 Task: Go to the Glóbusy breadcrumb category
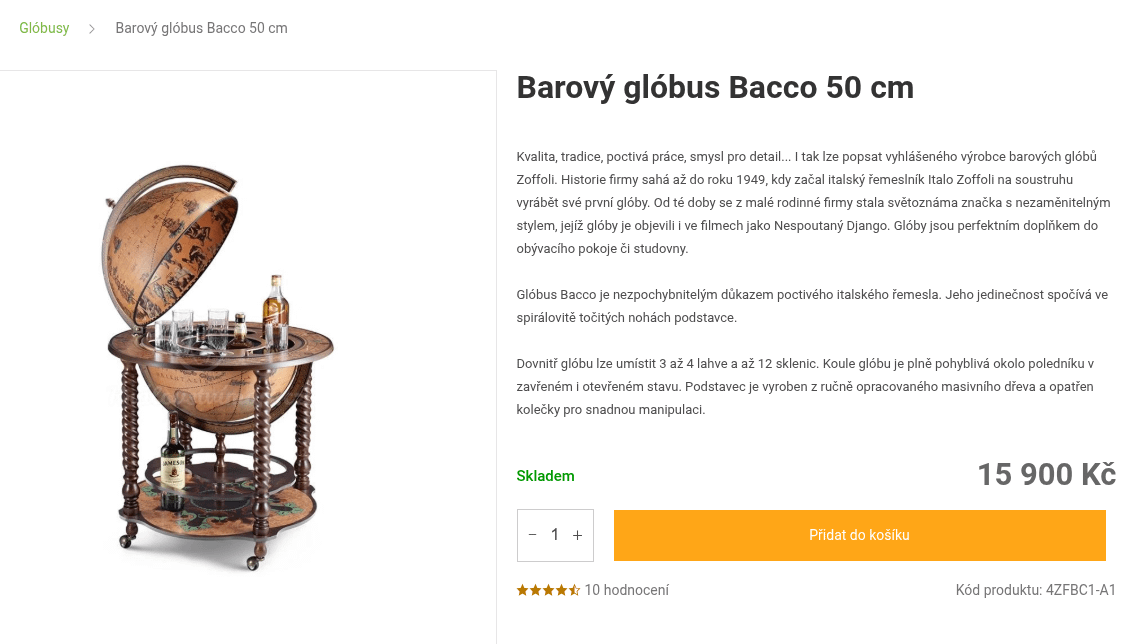click(x=44, y=28)
